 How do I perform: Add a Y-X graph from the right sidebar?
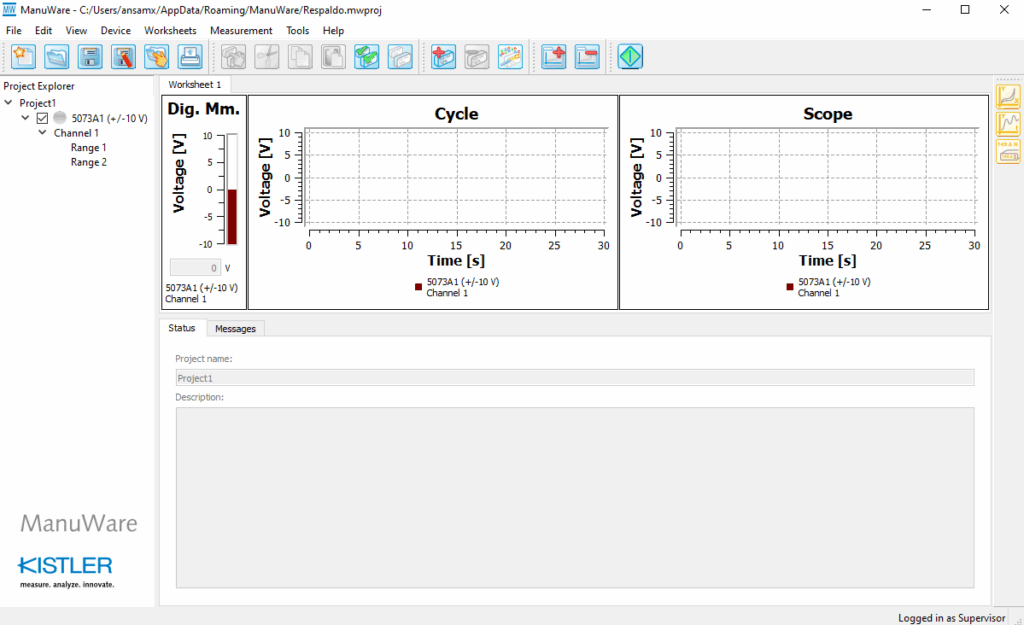click(1009, 97)
